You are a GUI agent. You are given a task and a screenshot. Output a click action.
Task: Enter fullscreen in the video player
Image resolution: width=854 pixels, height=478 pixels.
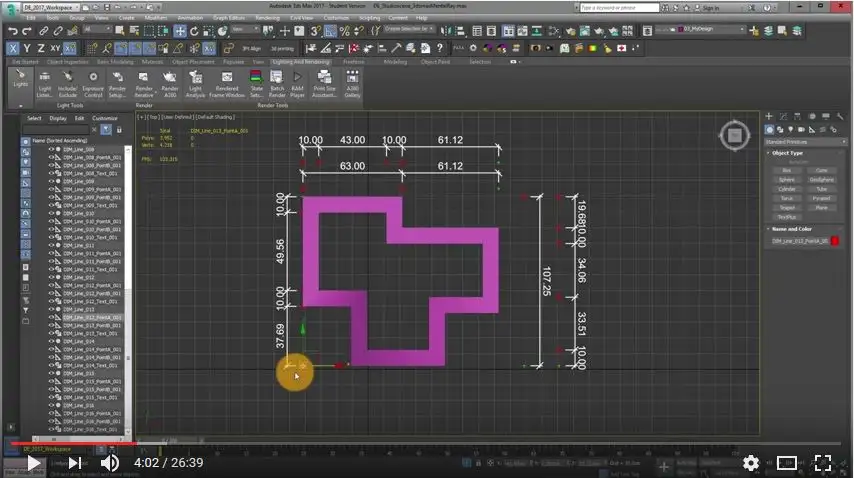point(822,463)
